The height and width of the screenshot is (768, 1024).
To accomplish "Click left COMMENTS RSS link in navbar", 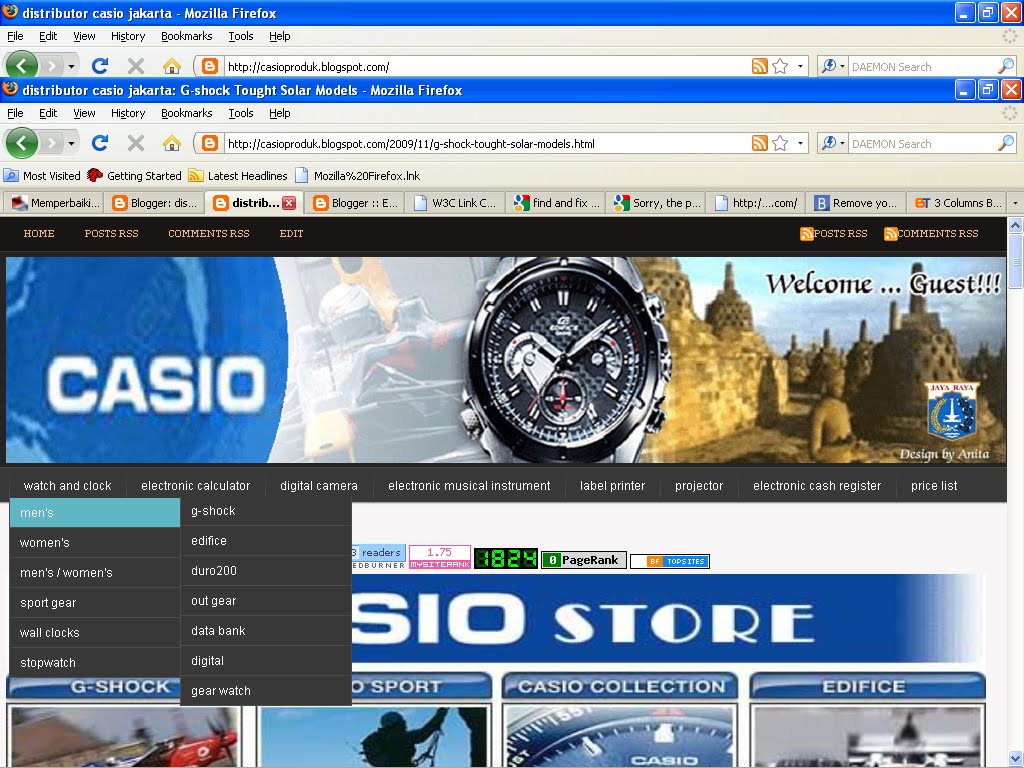I will tap(209, 234).
